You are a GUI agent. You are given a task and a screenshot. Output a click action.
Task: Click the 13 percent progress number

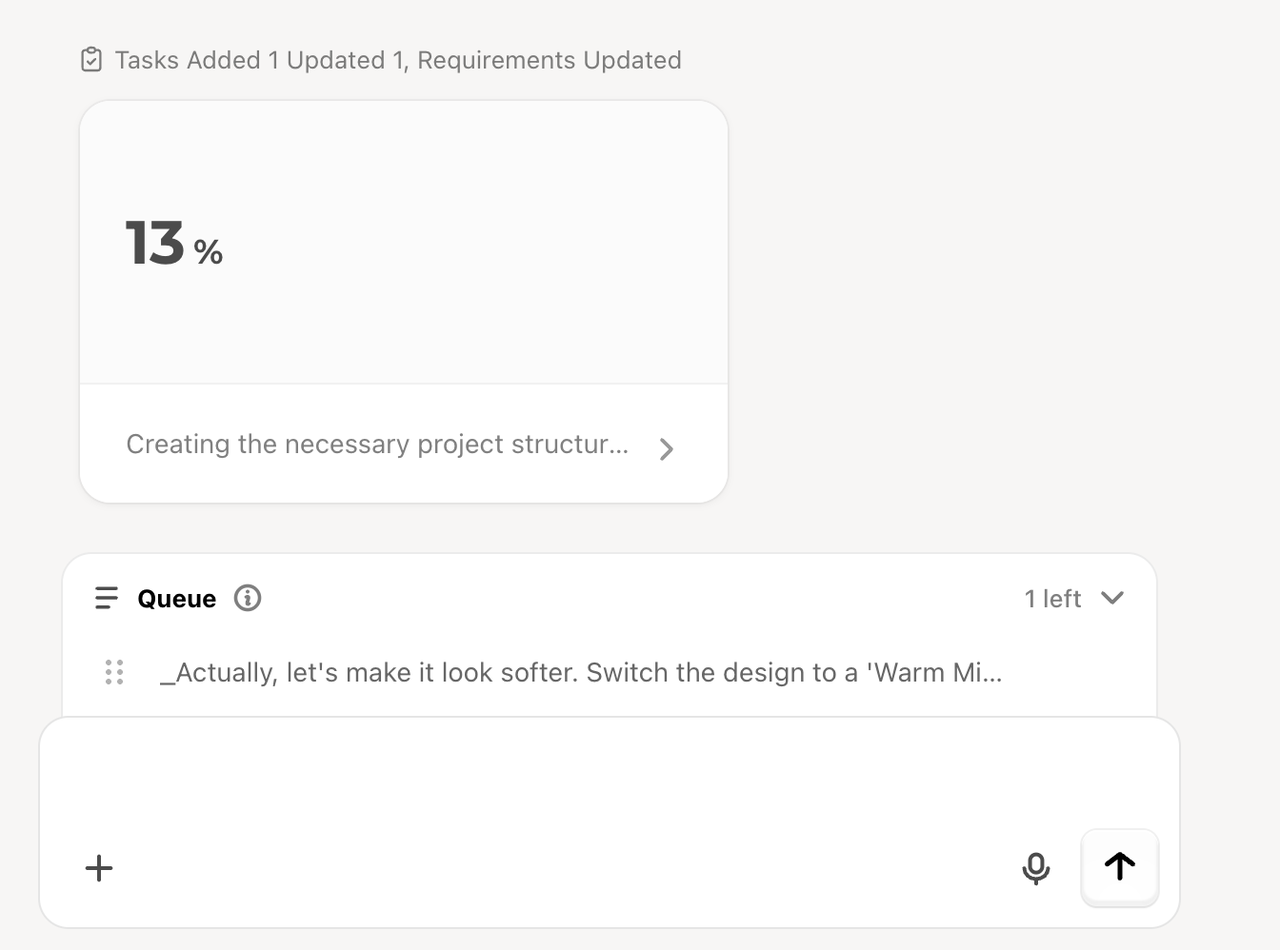coord(155,244)
